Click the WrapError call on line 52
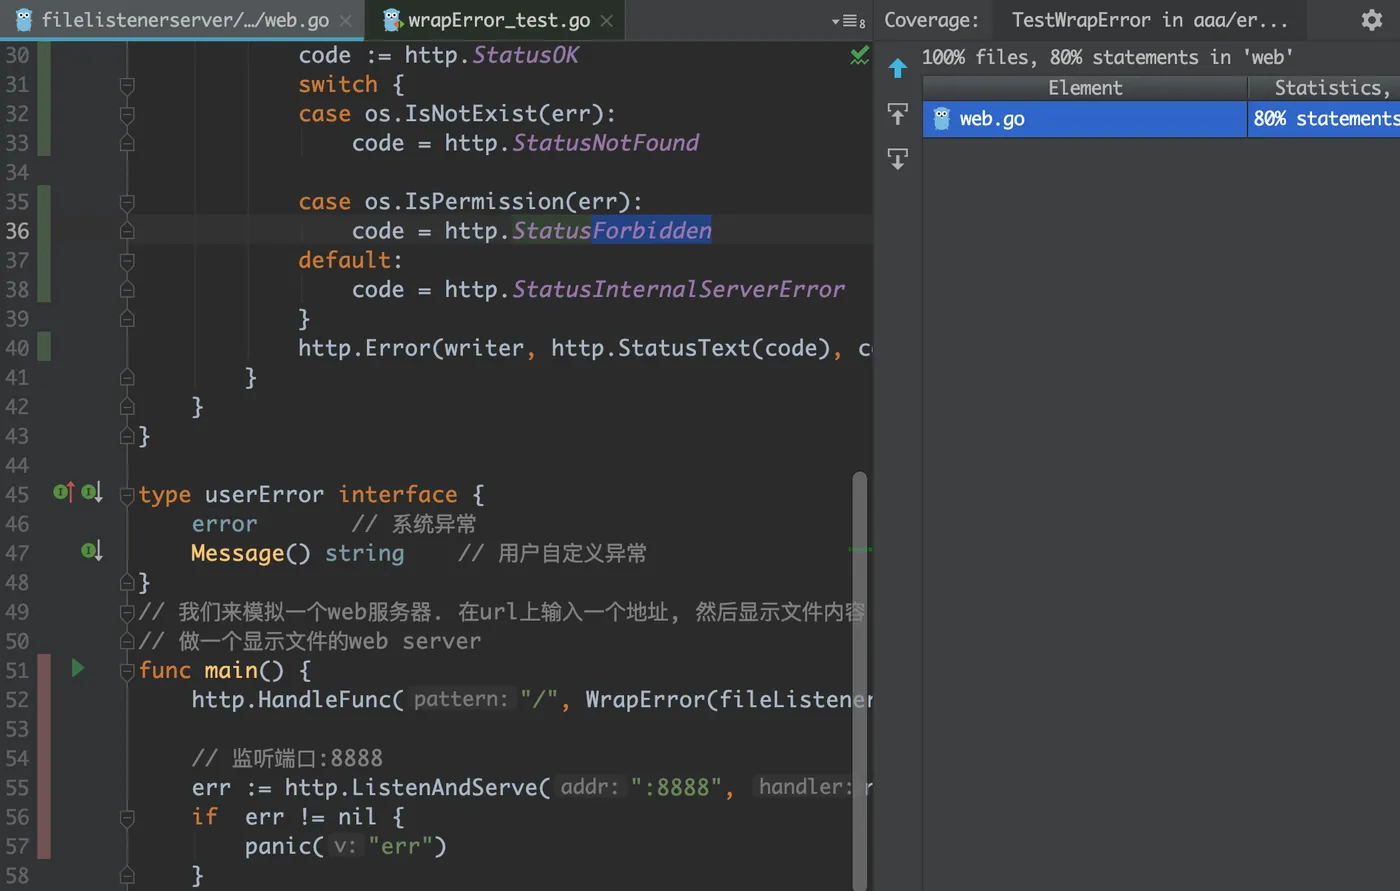This screenshot has width=1400, height=891. pos(645,699)
